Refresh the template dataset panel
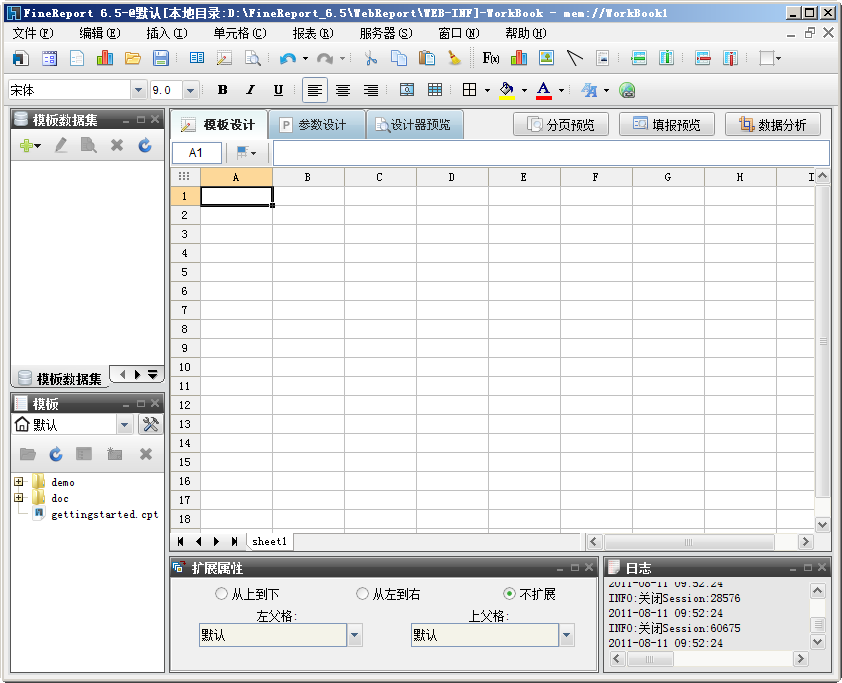The height and width of the screenshot is (683, 842). click(144, 146)
